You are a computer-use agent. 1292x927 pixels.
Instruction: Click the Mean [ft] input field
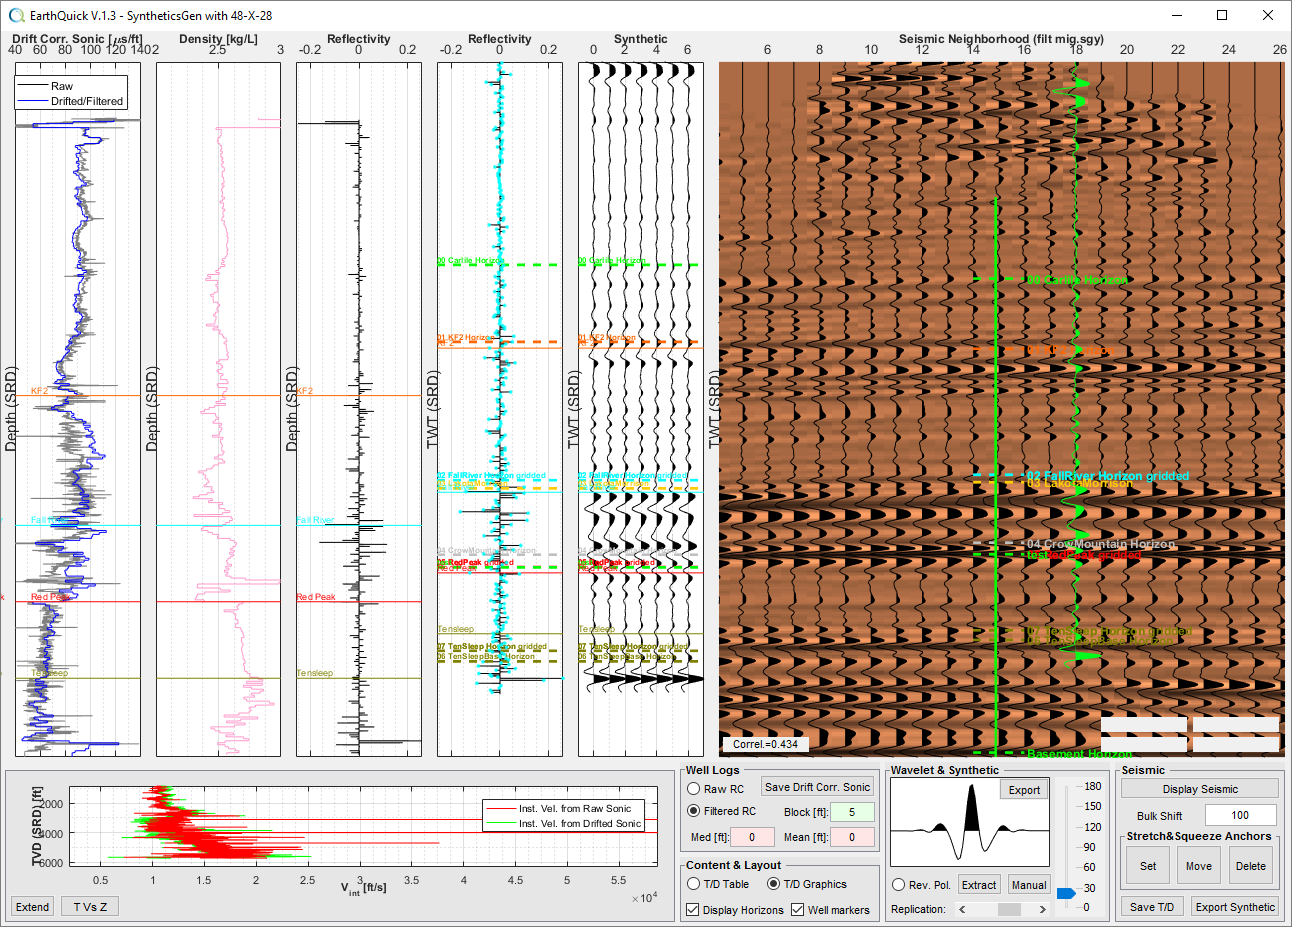coord(852,837)
